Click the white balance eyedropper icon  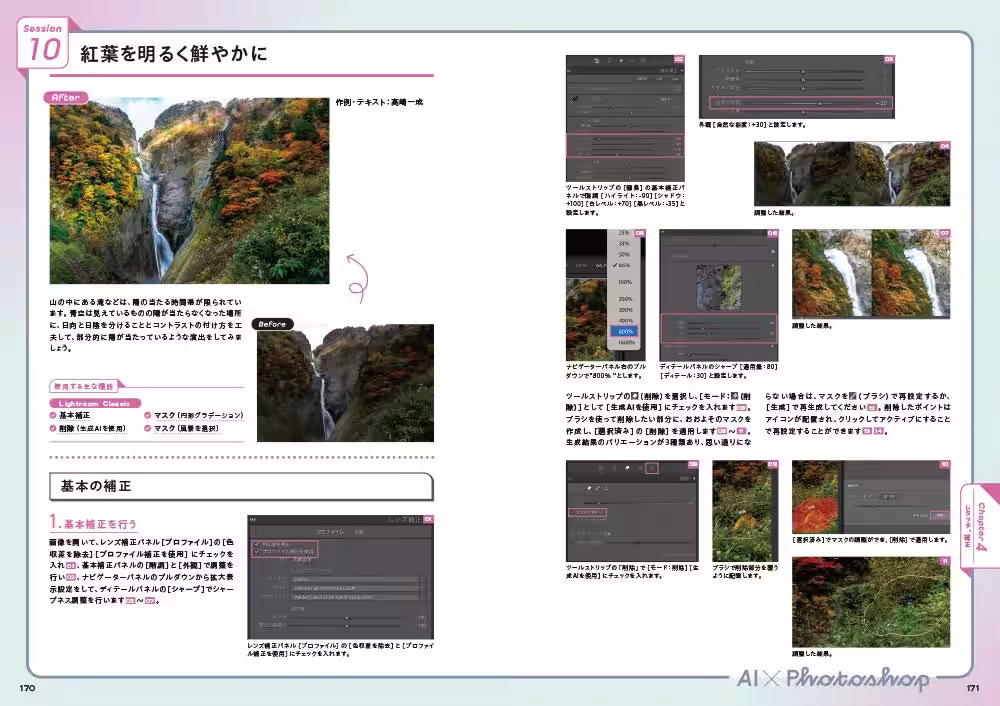coord(573,100)
